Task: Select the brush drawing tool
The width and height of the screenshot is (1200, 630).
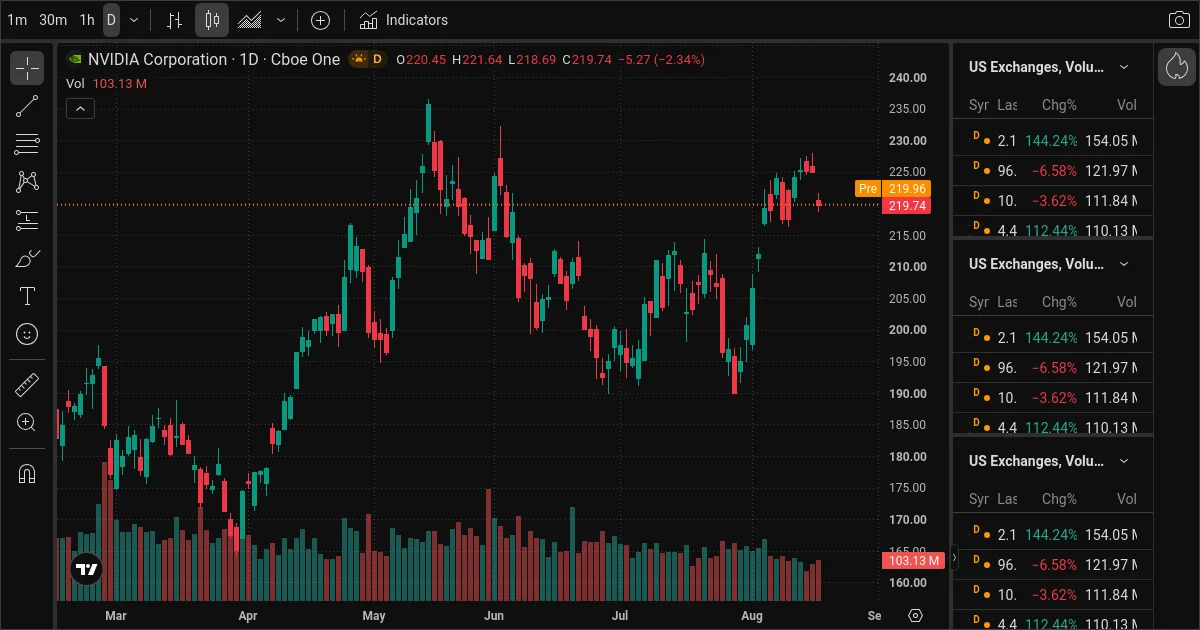Action: (x=27, y=258)
